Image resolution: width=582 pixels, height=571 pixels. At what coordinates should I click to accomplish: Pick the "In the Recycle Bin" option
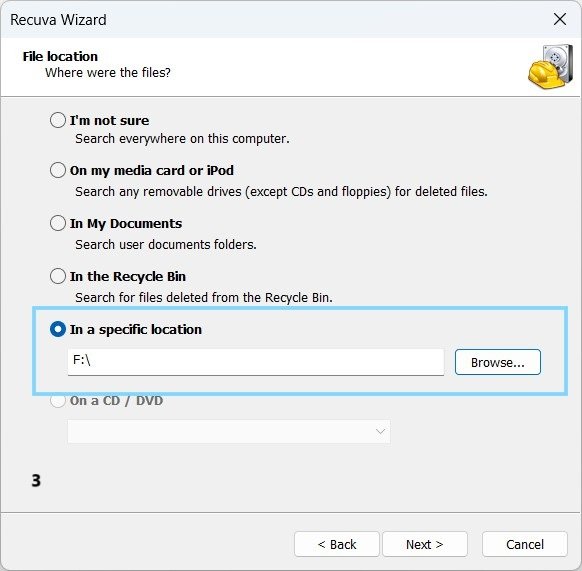tap(58, 276)
